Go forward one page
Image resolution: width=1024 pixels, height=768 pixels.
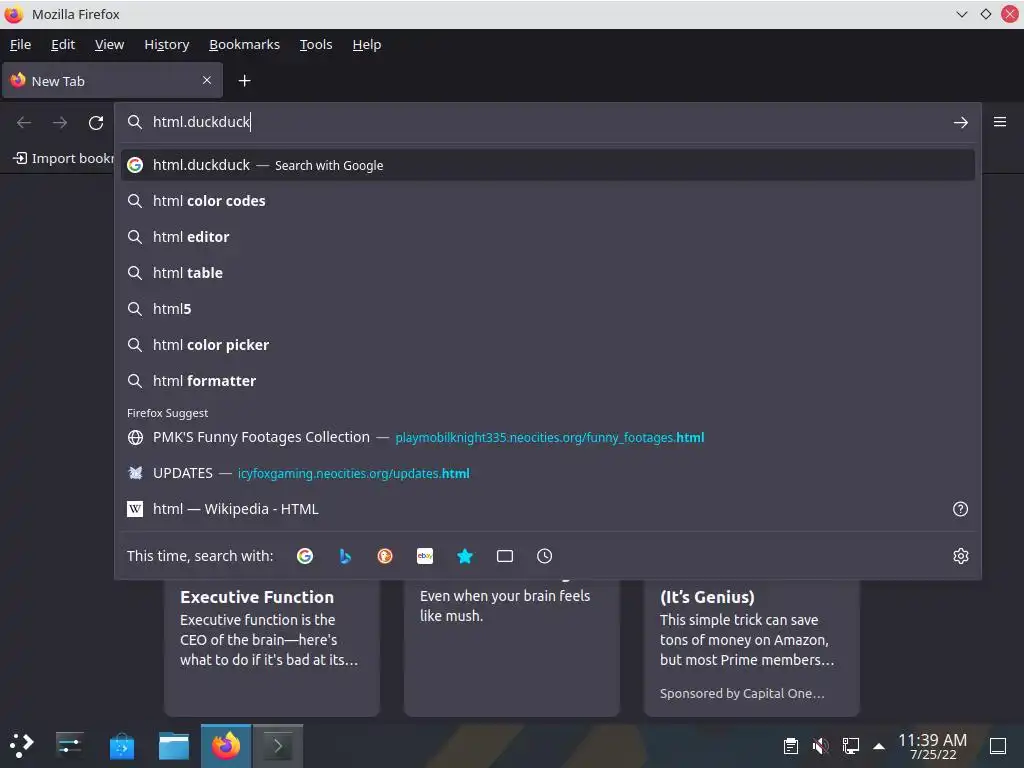60,122
